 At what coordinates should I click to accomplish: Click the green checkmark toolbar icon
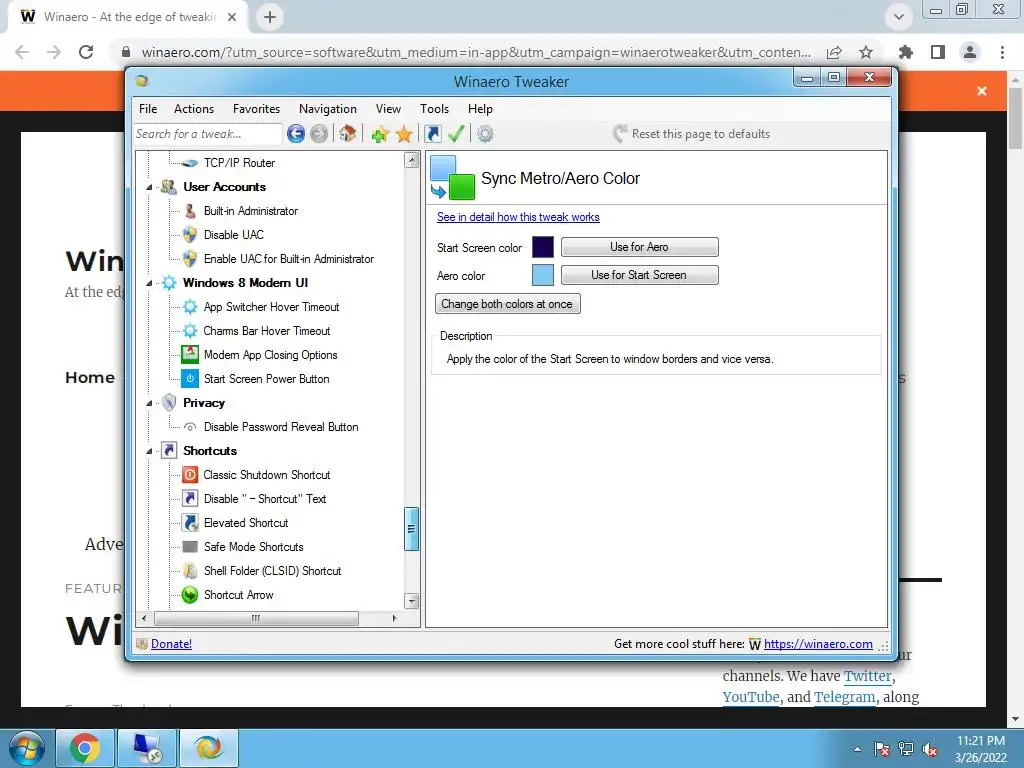coord(456,133)
